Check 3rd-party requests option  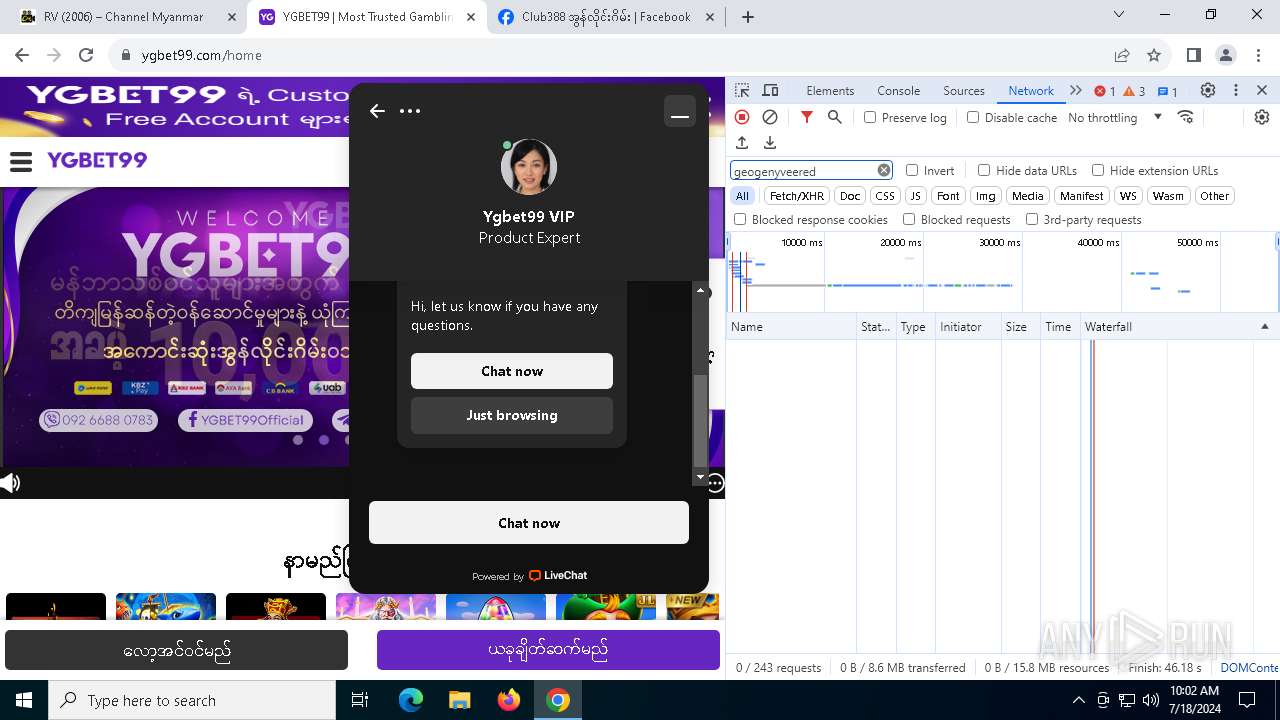1032,219
